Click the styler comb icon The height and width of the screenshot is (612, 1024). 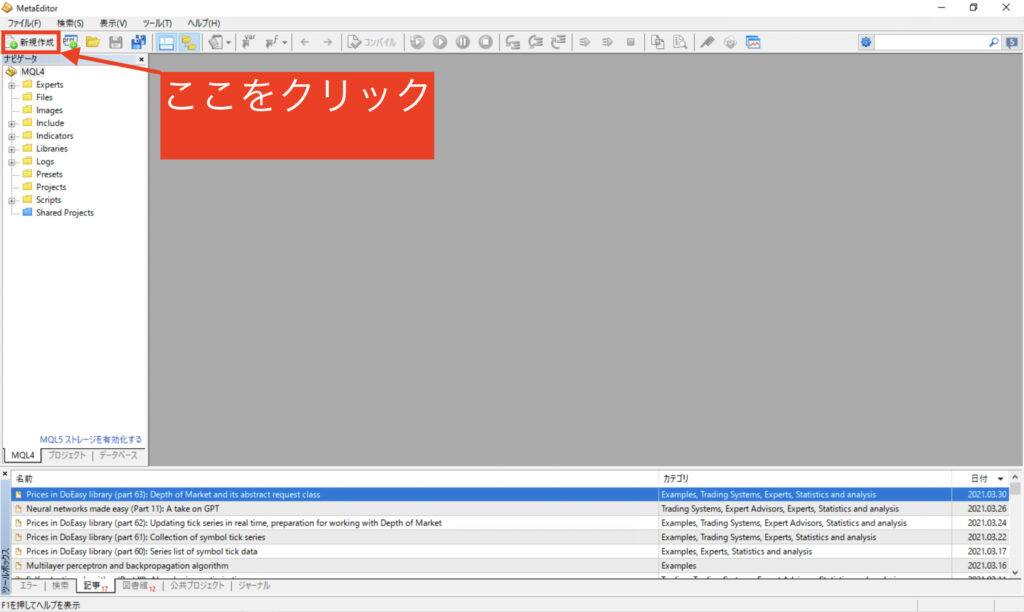click(x=707, y=42)
